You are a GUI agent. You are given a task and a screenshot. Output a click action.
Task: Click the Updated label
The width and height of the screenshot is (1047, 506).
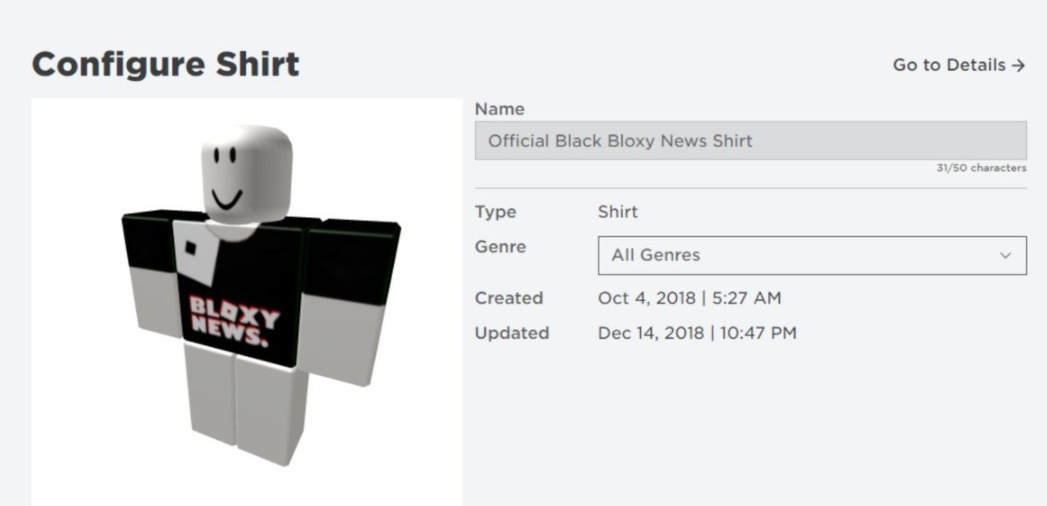pyautogui.click(x=512, y=333)
